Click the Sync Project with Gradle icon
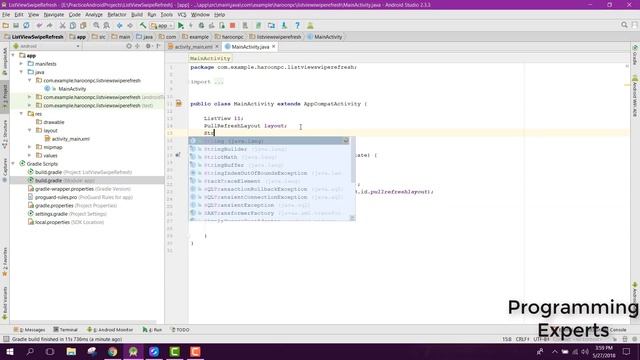Image resolution: width=640 pixels, height=360 pixels. [258, 25]
